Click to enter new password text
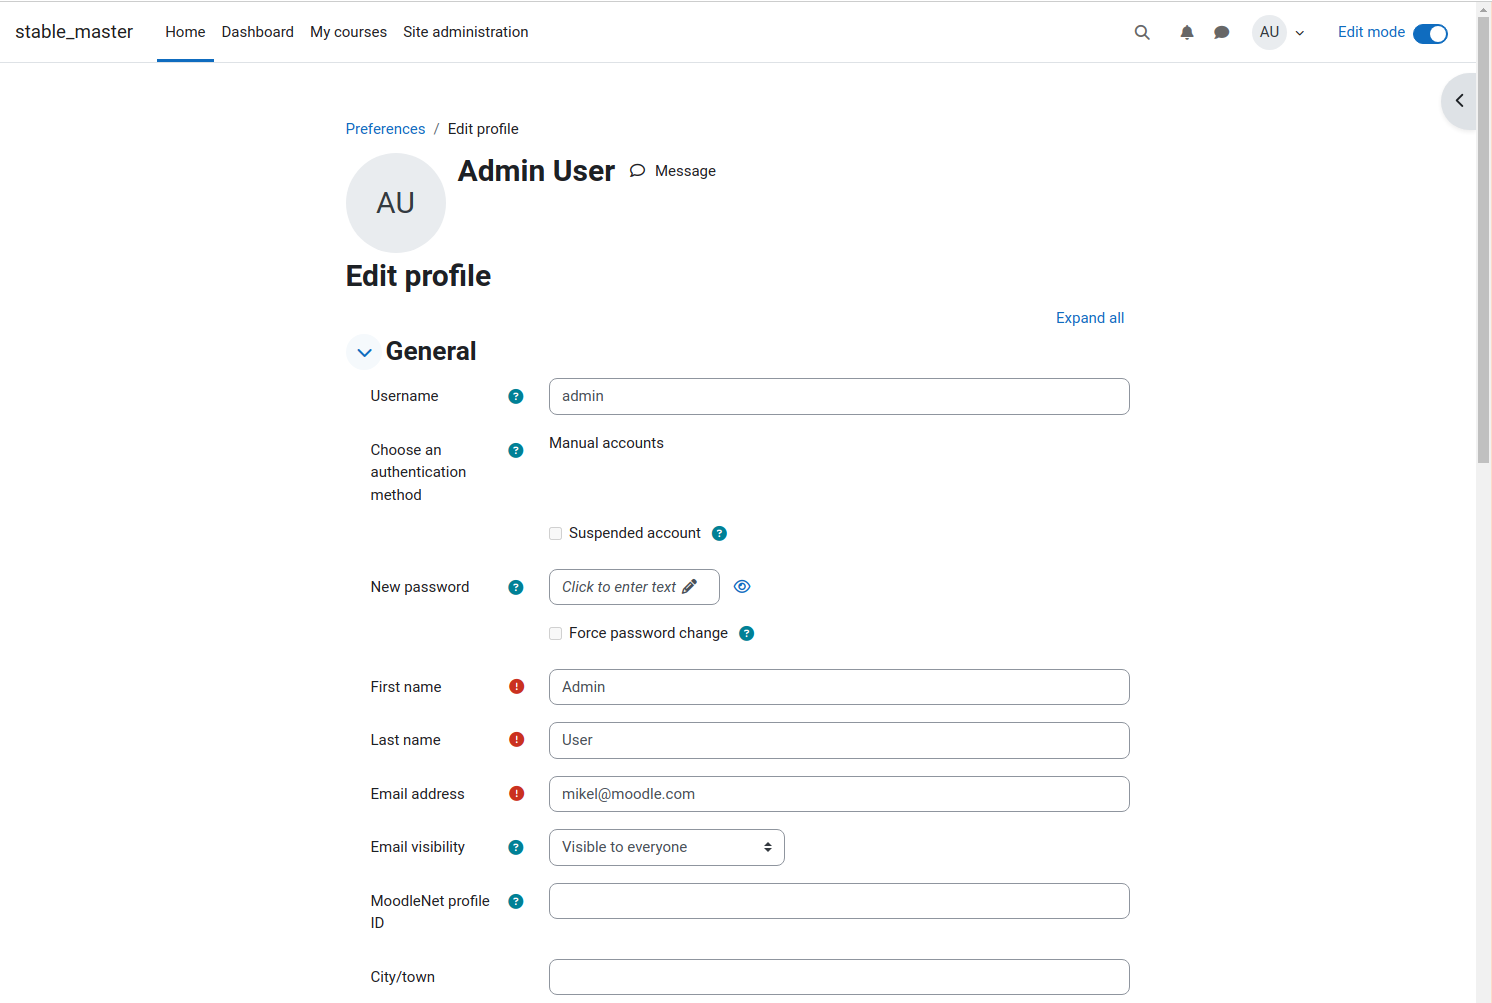The width and height of the screenshot is (1492, 1003). [x=619, y=587]
